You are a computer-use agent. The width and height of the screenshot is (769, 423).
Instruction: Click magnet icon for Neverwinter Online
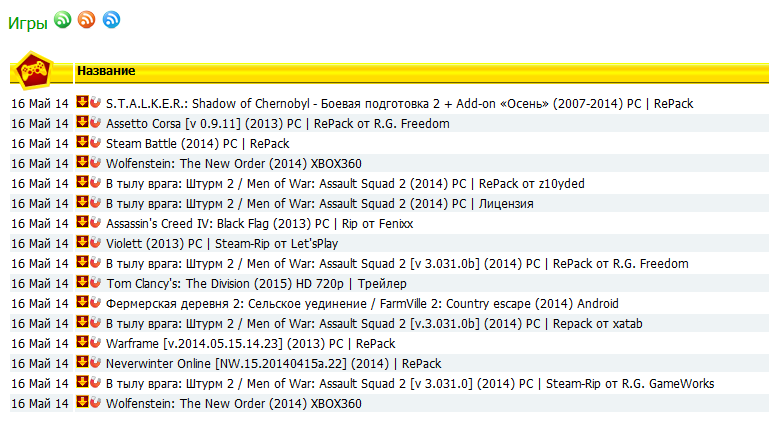pos(95,363)
